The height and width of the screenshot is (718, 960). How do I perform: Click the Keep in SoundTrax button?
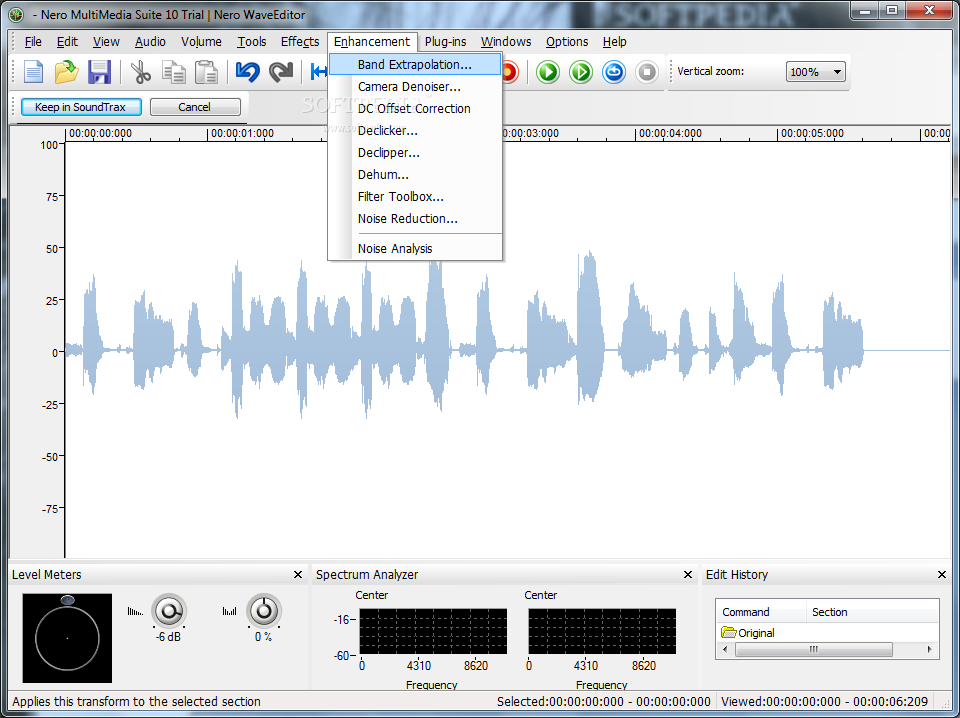click(81, 107)
